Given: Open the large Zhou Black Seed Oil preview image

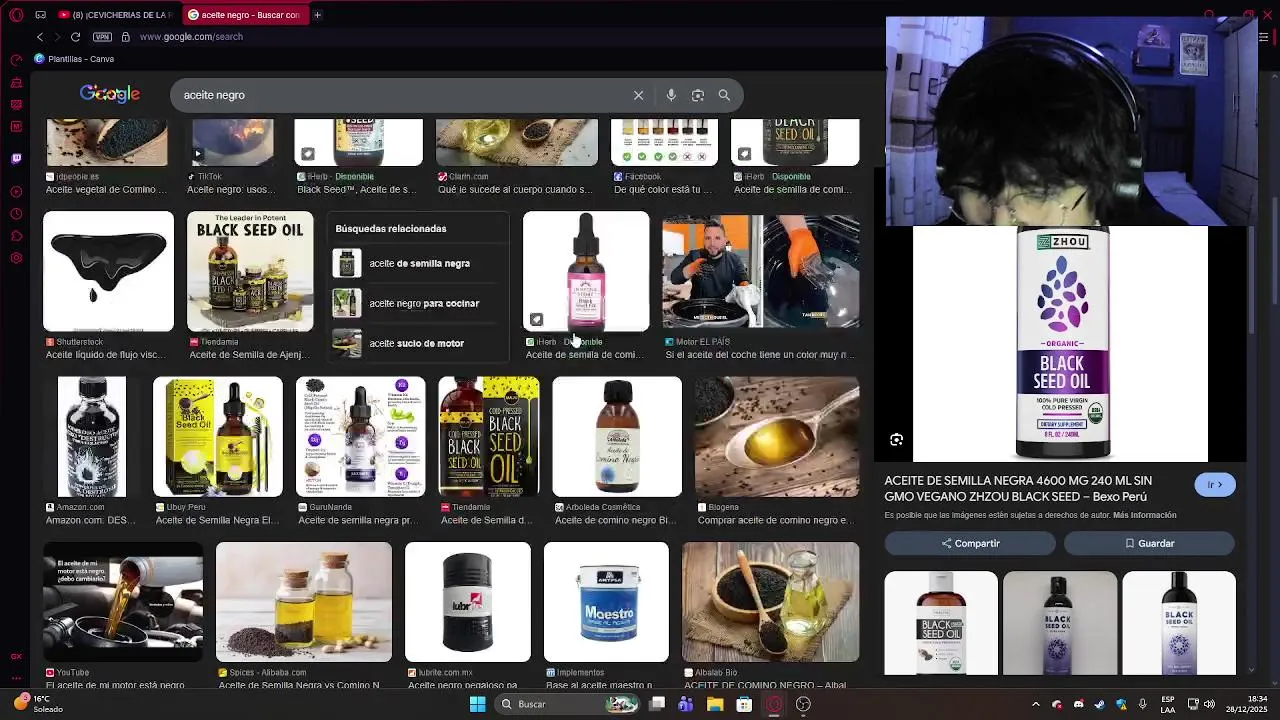Looking at the screenshot, I should [1060, 344].
